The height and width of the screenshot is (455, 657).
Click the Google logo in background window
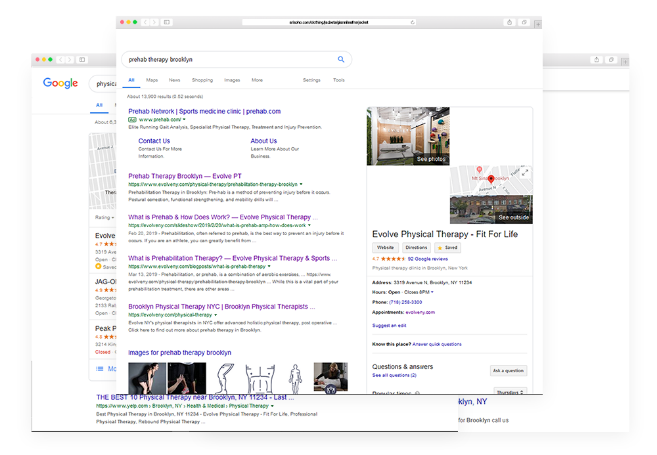[60, 83]
